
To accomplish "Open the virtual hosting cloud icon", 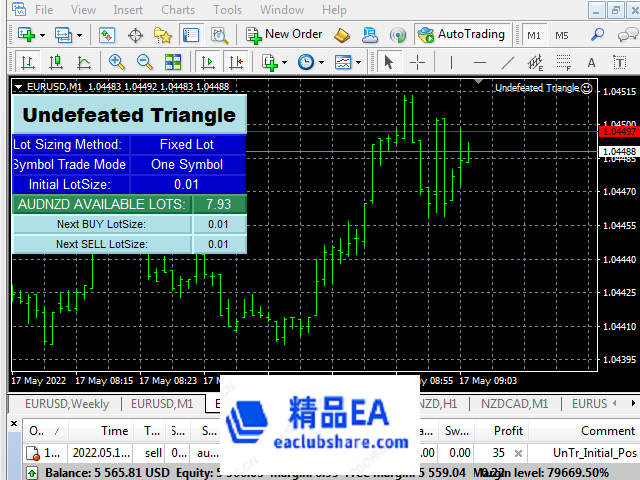I will click(x=370, y=35).
